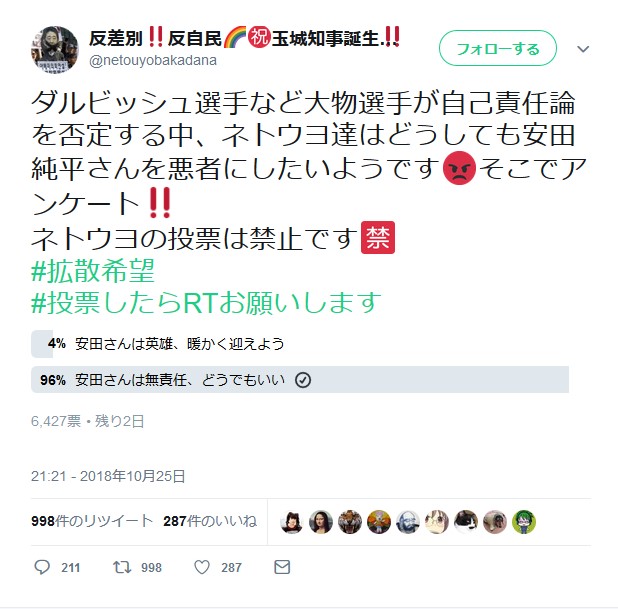This screenshot has height=609, width=618.
Task: Open the 998件のリツイート list
Action: (92, 521)
